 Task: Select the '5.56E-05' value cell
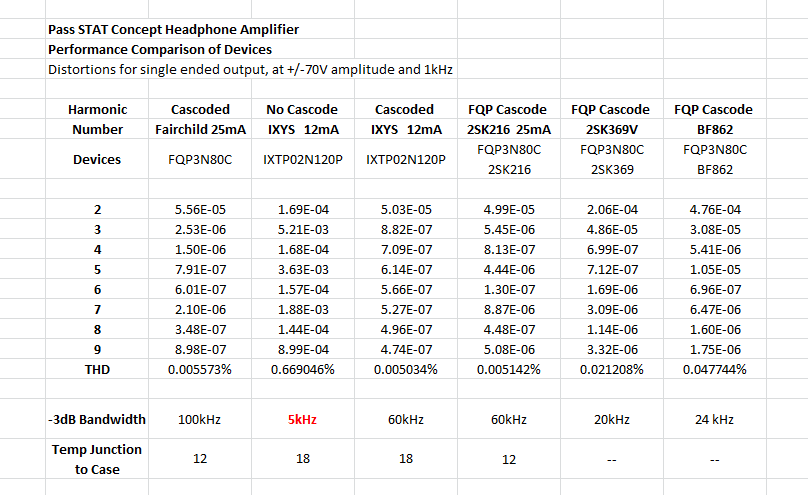point(200,210)
